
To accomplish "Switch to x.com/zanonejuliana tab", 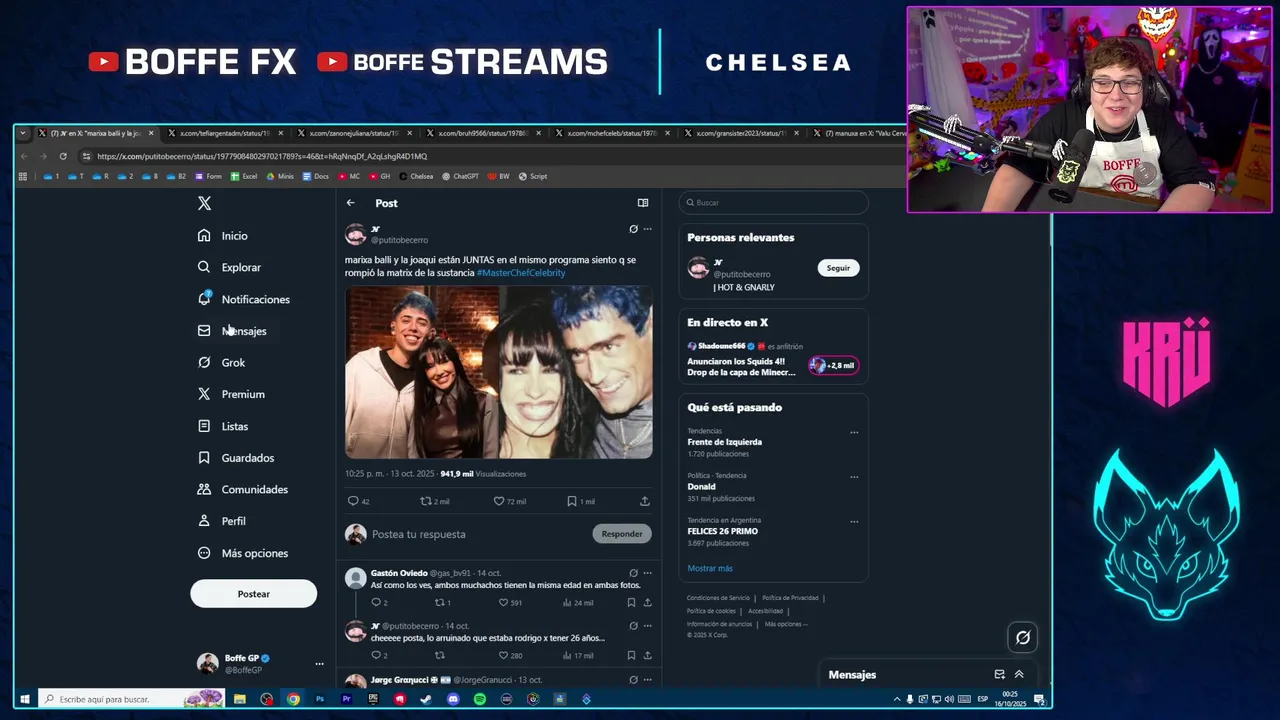I will click(354, 133).
